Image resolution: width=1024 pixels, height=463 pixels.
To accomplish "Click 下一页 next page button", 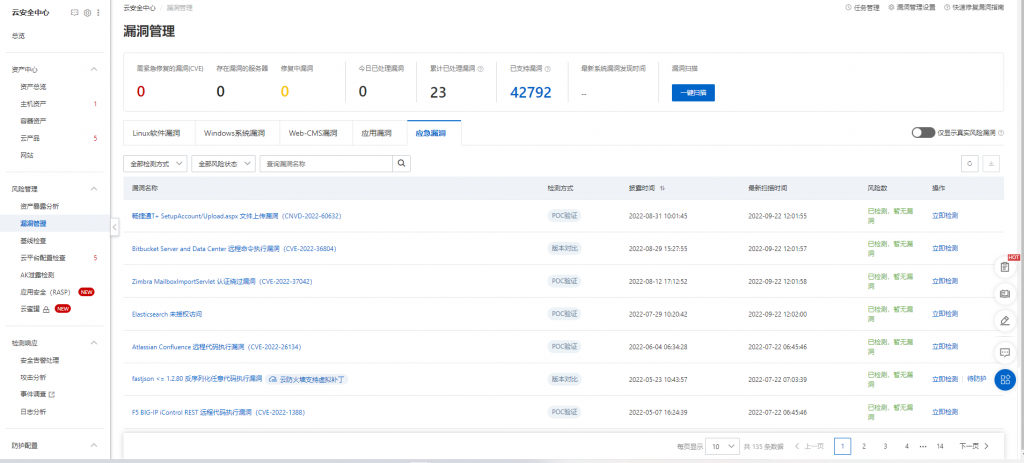I will click(974, 446).
